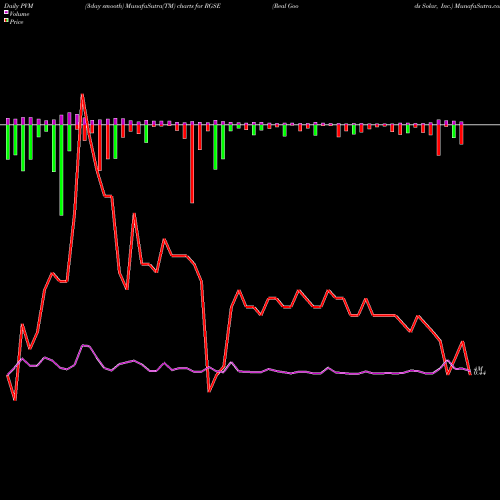
Task: Click the Price legend label
Action: 16,22
